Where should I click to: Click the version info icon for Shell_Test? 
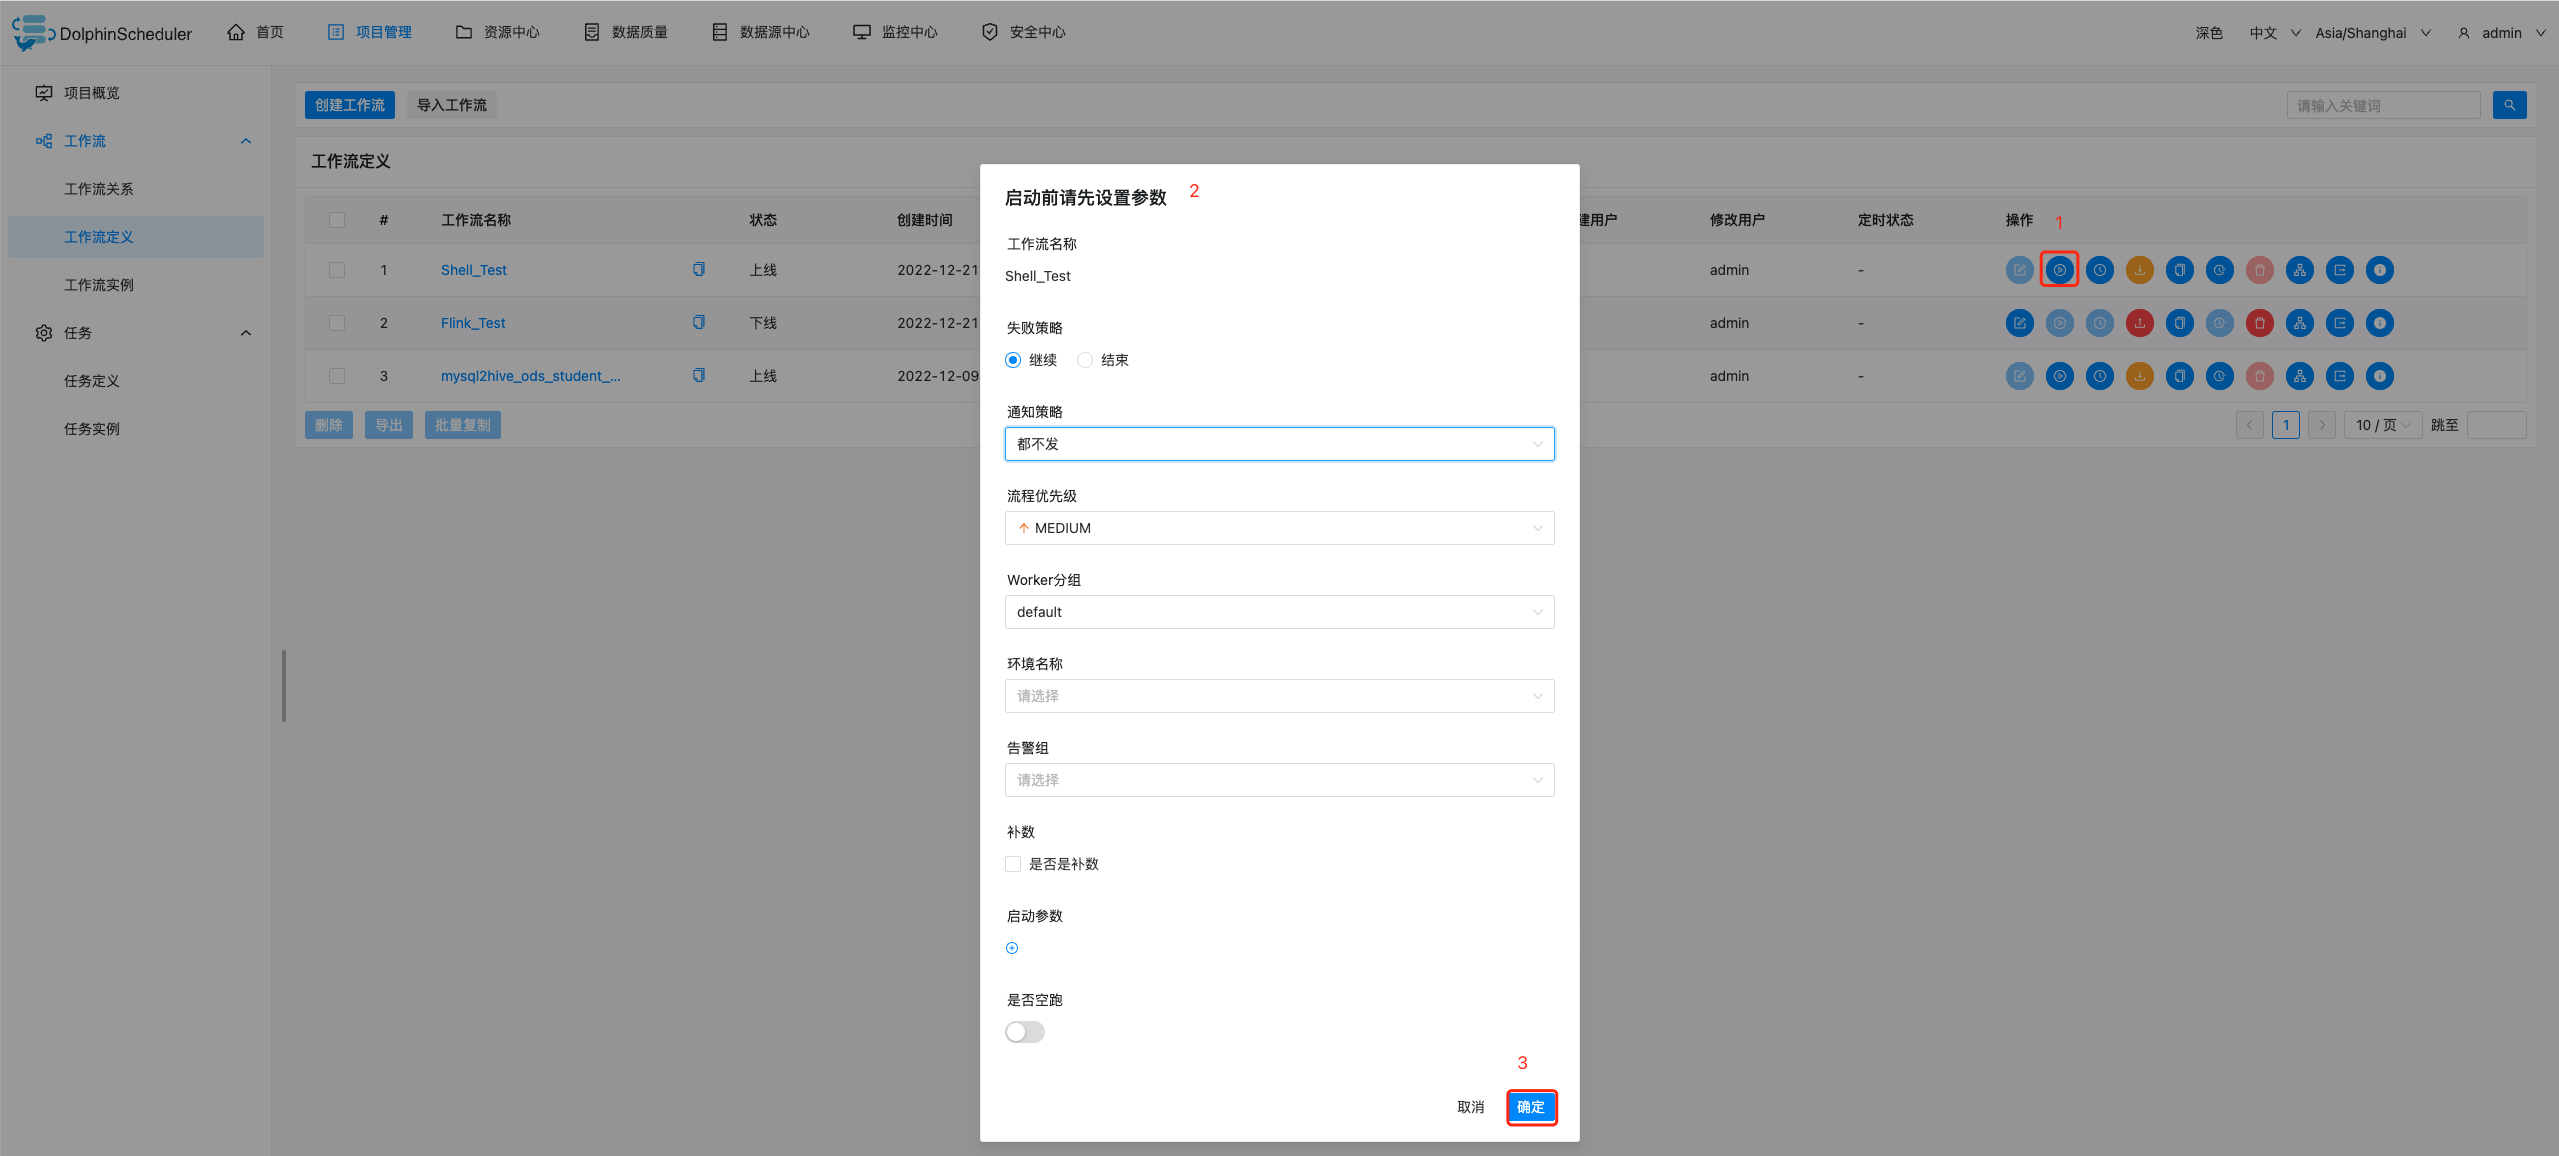[x=2379, y=270]
